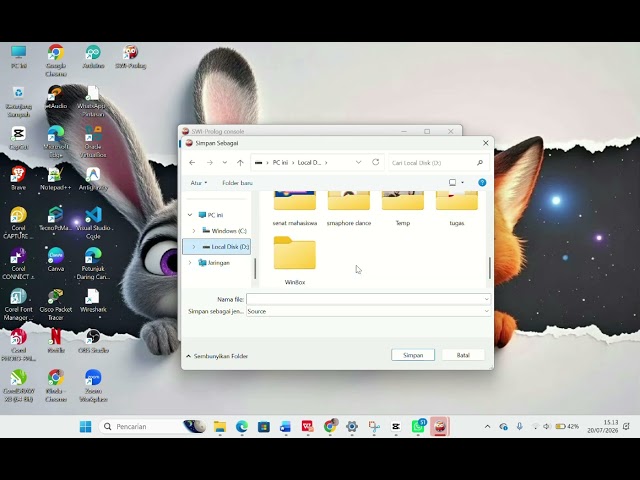Open the view options dropdown arrow
The height and width of the screenshot is (480, 640).
[x=462, y=182]
